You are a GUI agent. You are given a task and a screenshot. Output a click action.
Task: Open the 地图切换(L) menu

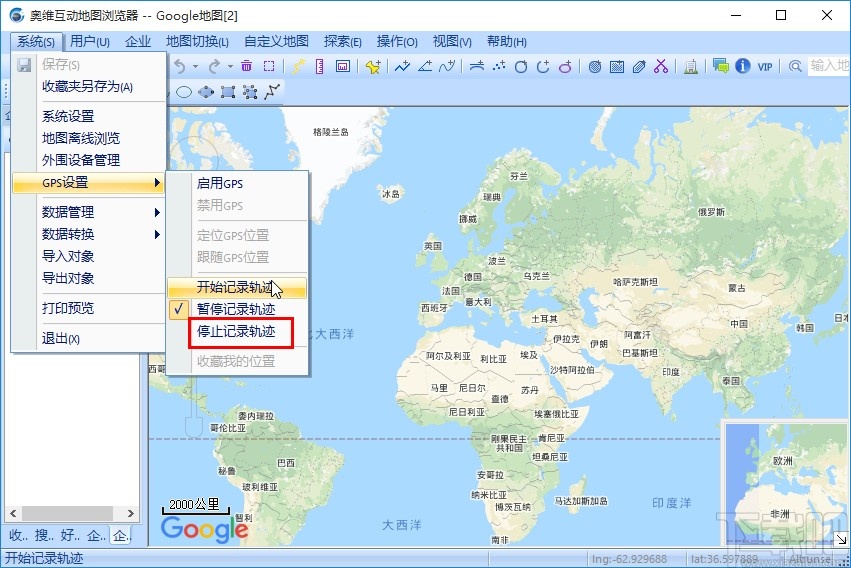click(x=197, y=42)
